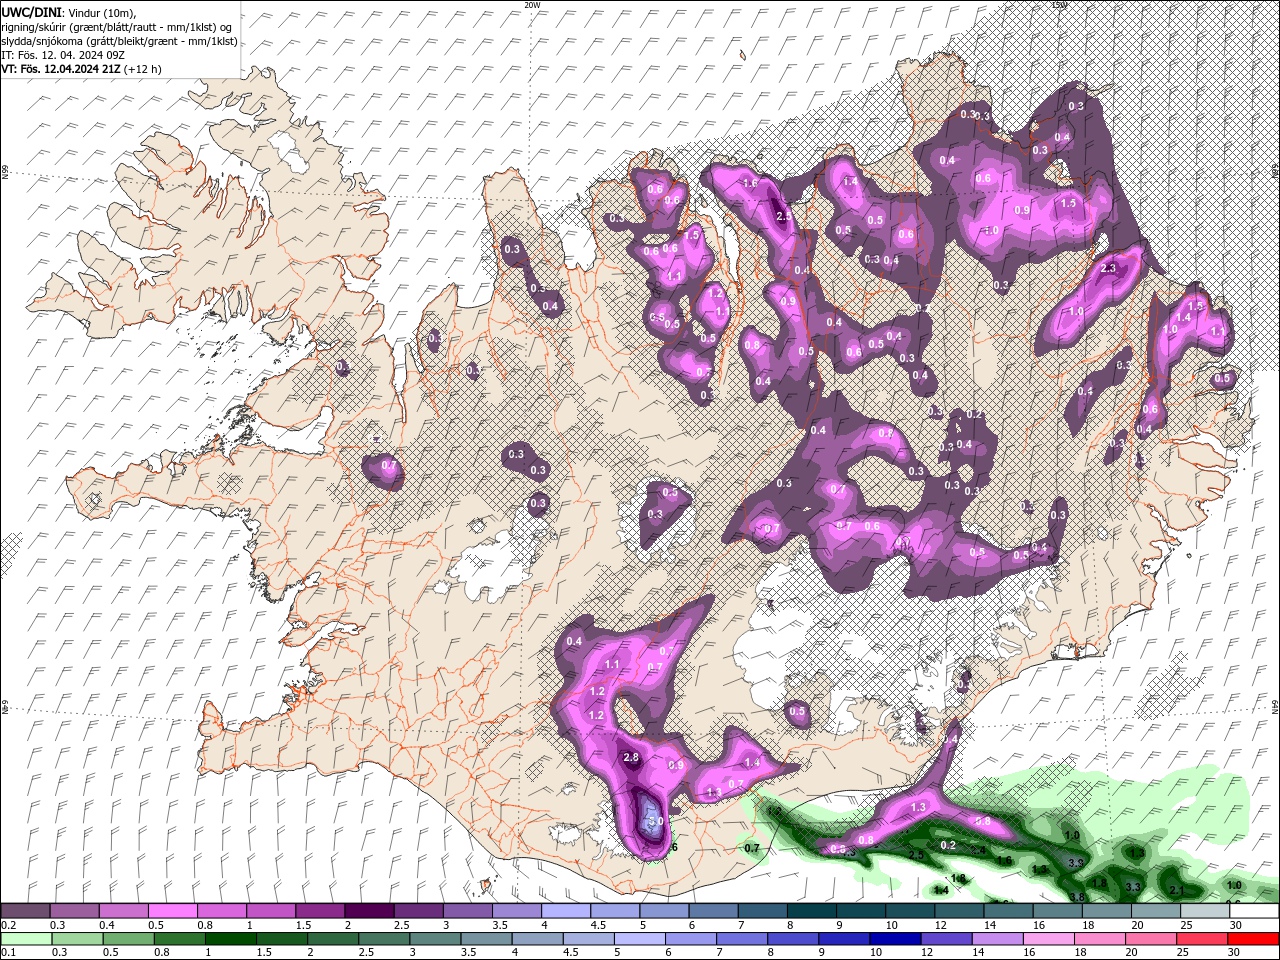Select the palest green rain swatch between 0.1 and 0.3
Image resolution: width=1280 pixels, height=960 pixels.
25,939
